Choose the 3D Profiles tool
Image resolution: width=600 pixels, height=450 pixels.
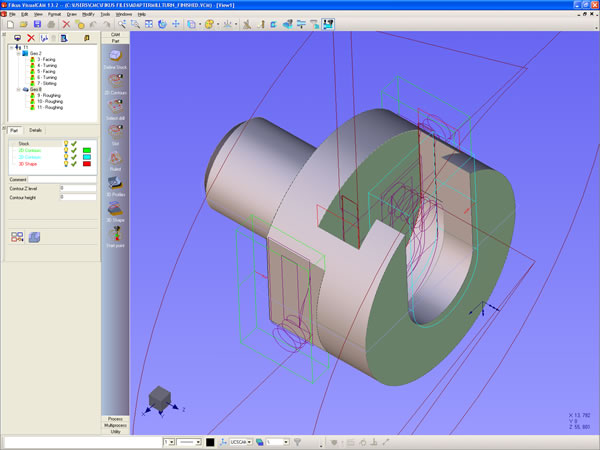point(115,183)
